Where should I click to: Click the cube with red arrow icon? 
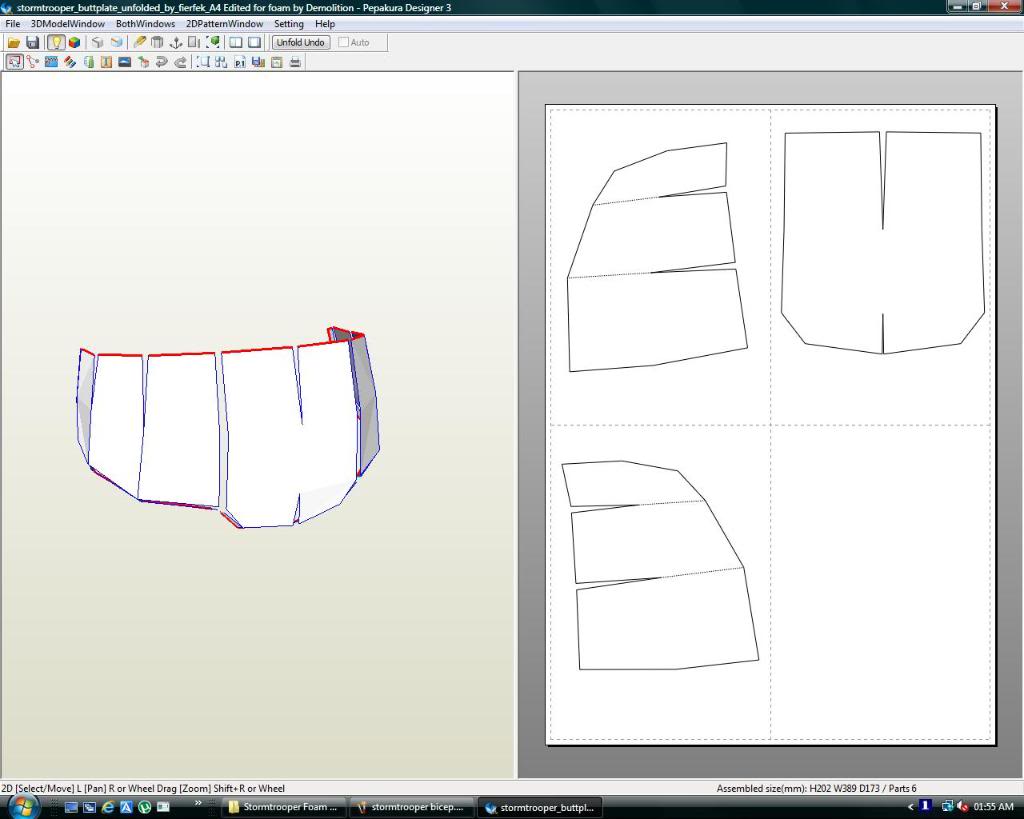pos(143,62)
